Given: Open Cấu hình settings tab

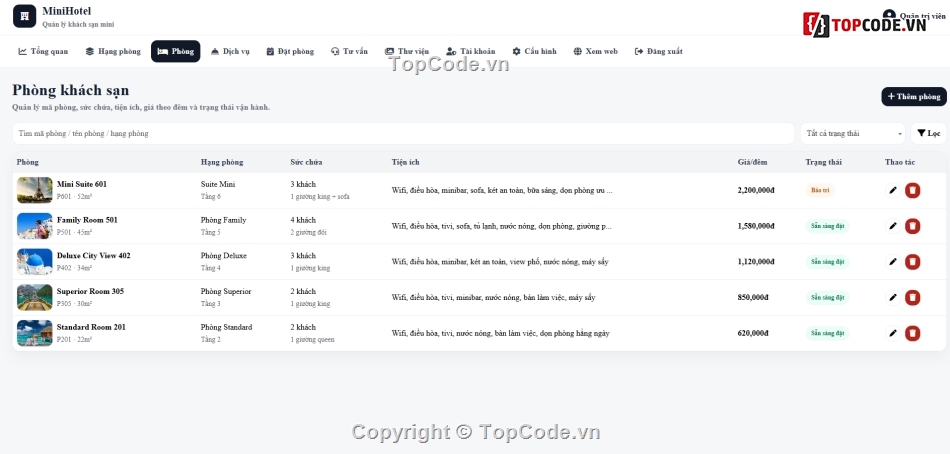Looking at the screenshot, I should [534, 52].
